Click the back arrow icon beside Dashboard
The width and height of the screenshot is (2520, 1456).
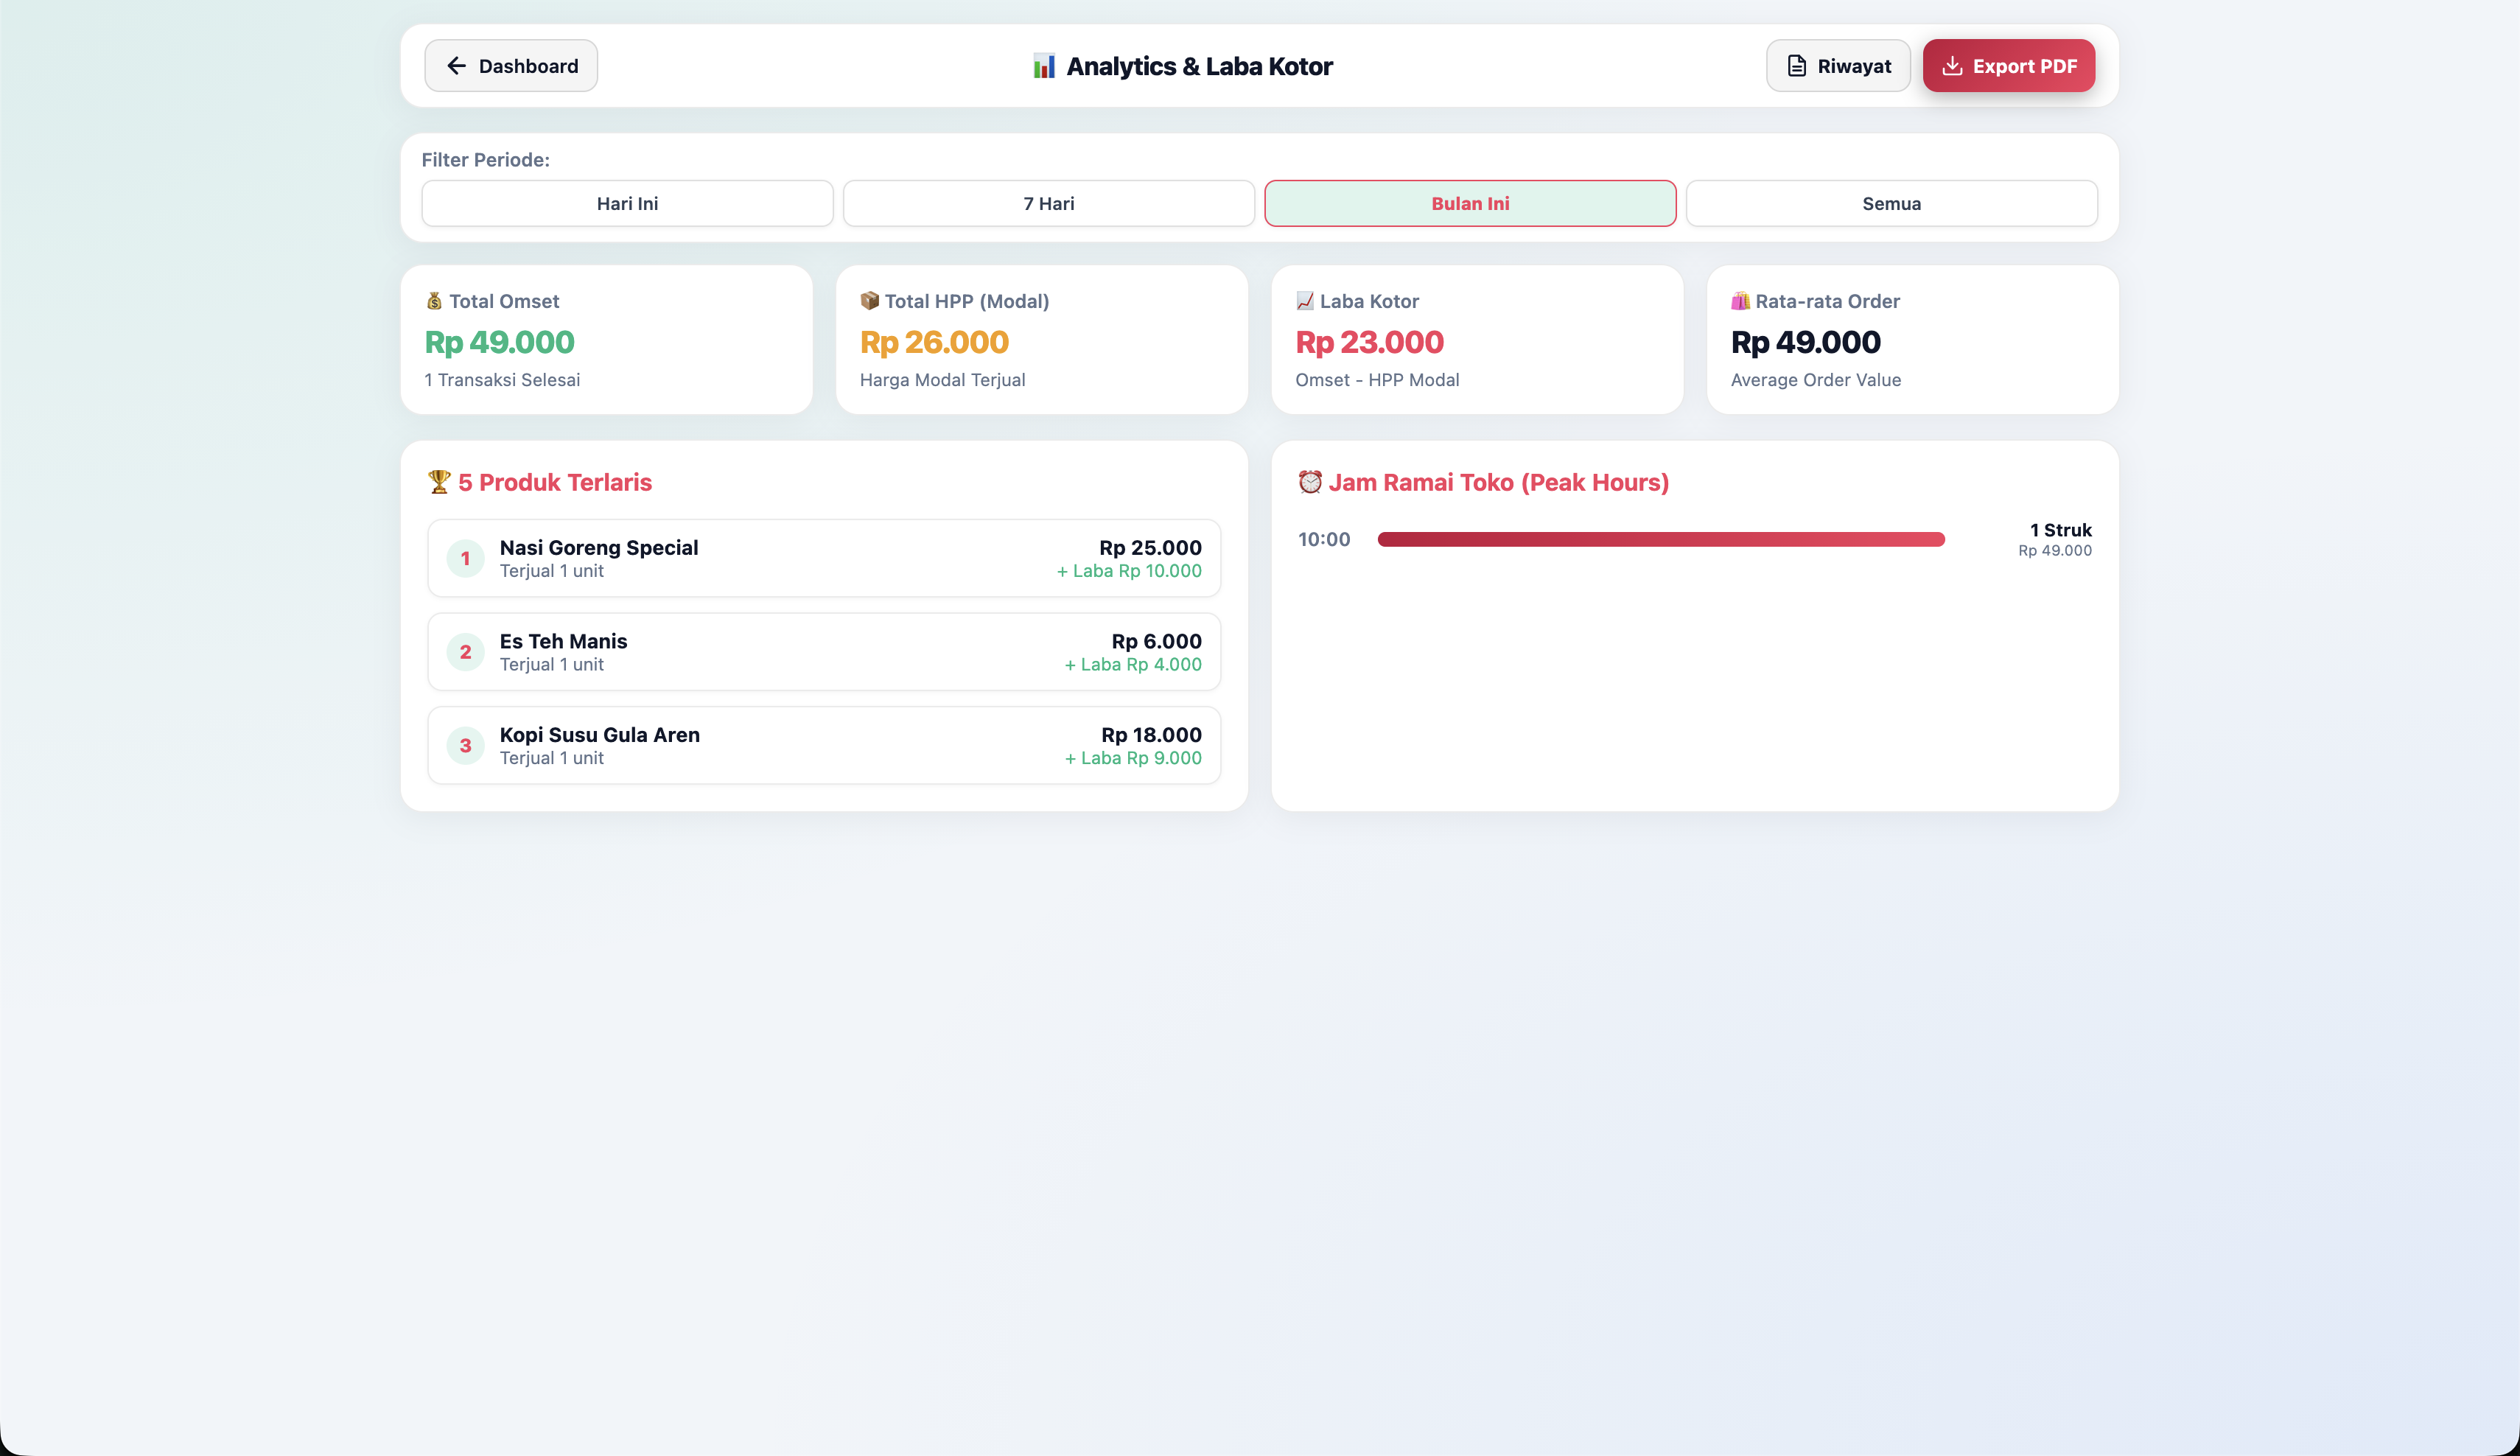(x=457, y=66)
